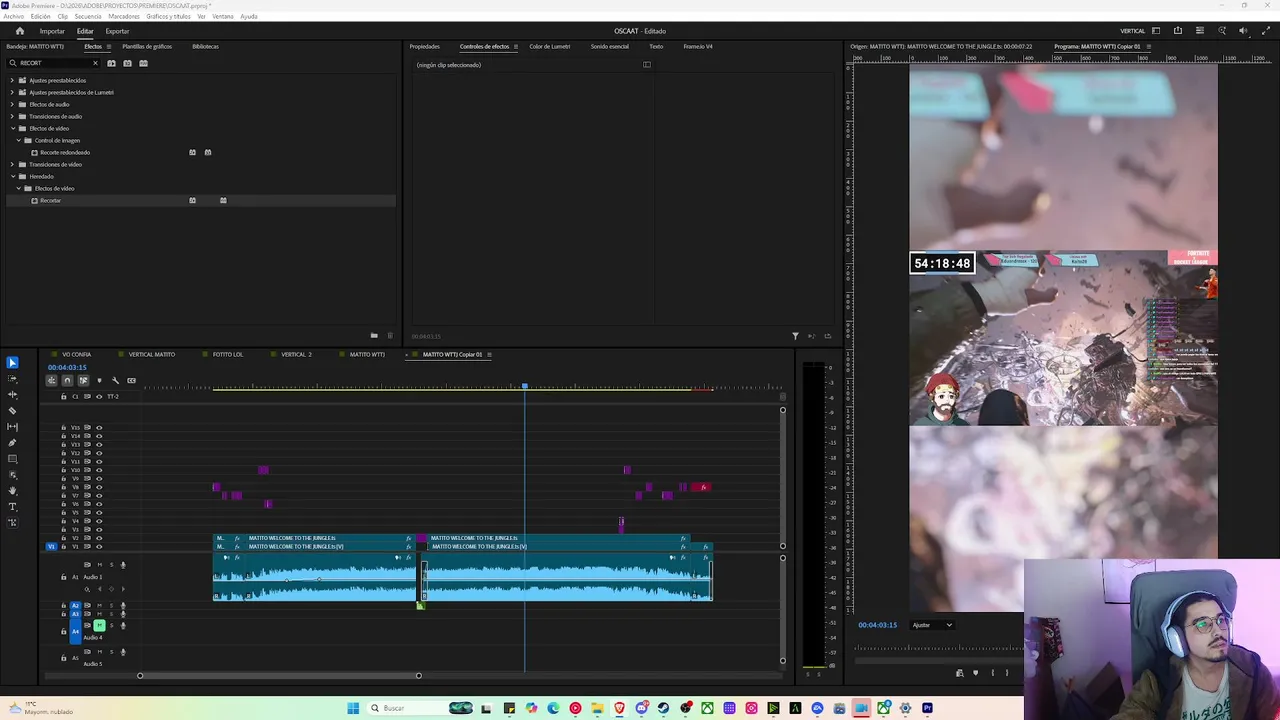Open the audio volume icon in header
The image size is (1280, 720).
[1243, 31]
